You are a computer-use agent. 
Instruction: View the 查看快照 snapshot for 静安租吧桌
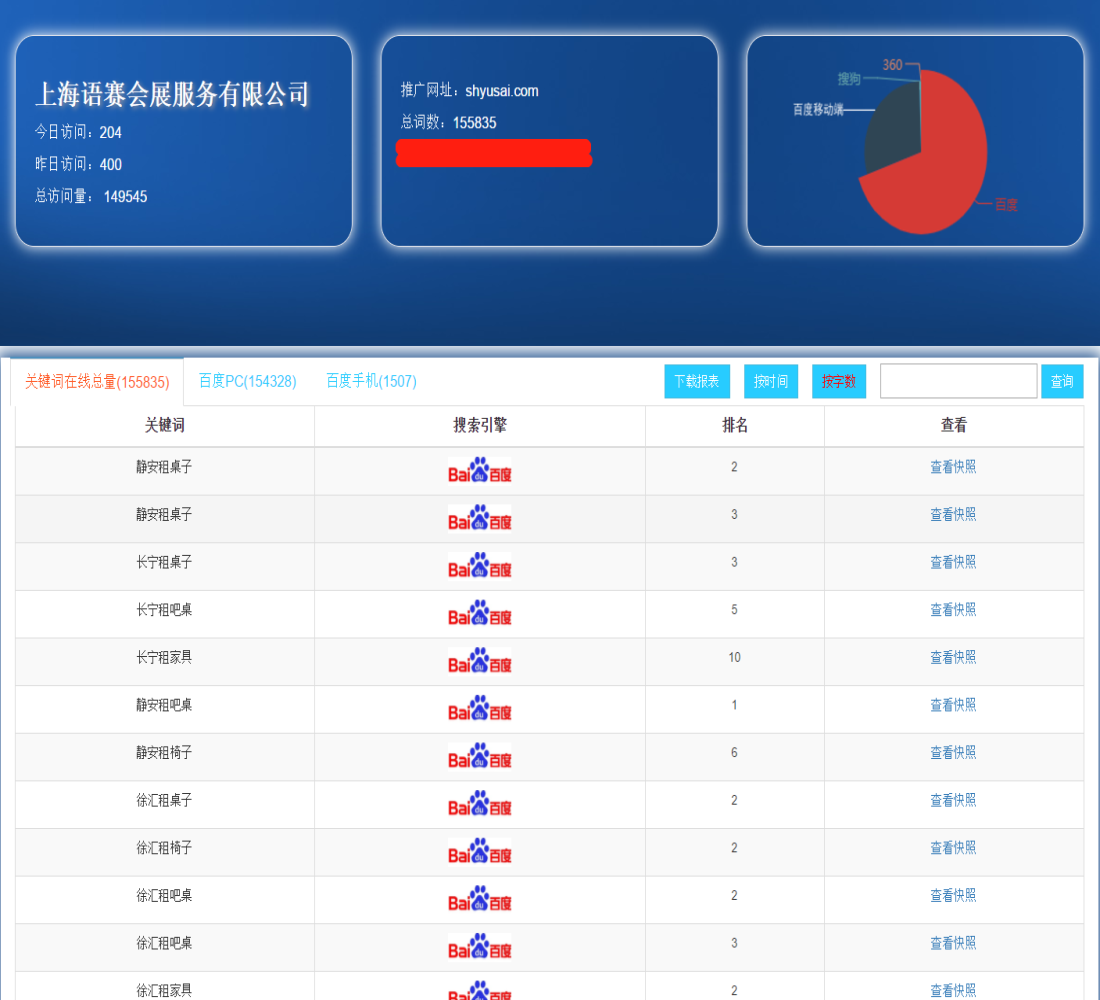(x=952, y=705)
